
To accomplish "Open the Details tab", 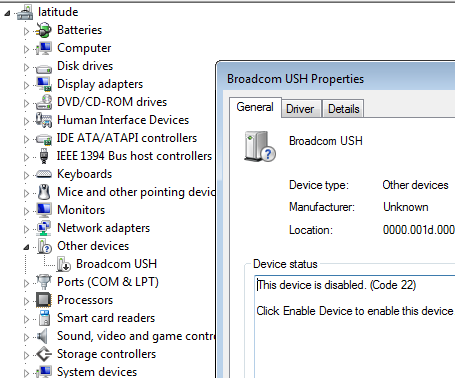I will click(344, 109).
